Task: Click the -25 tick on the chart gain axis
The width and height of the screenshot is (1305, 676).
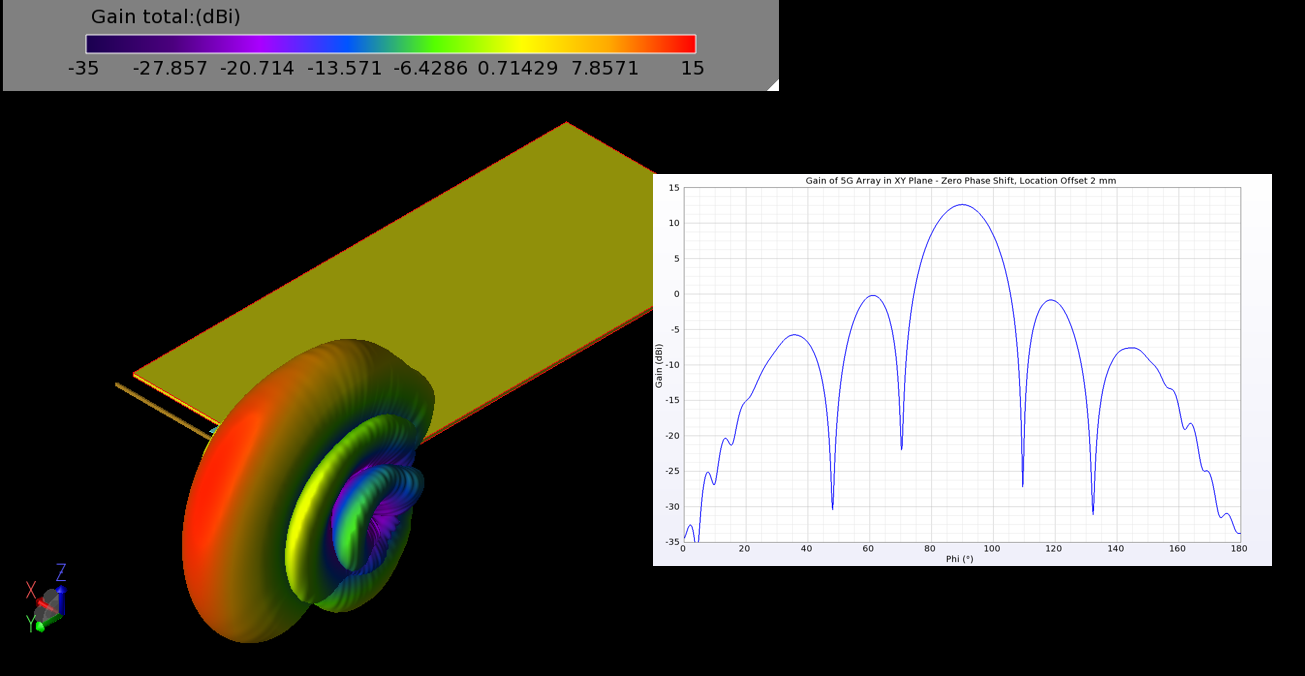Action: coord(672,471)
